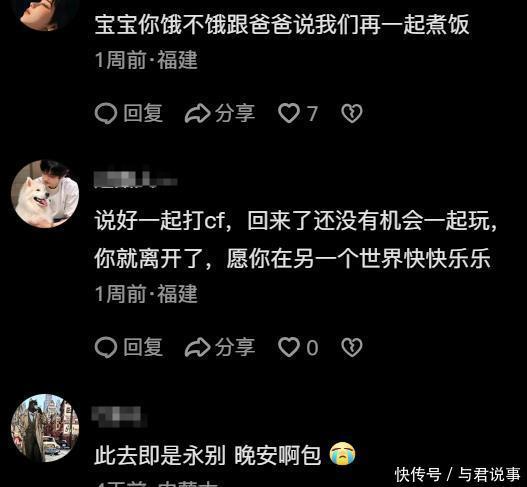Reply to the cf gaming comment
527x487 pixels.
pos(129,347)
